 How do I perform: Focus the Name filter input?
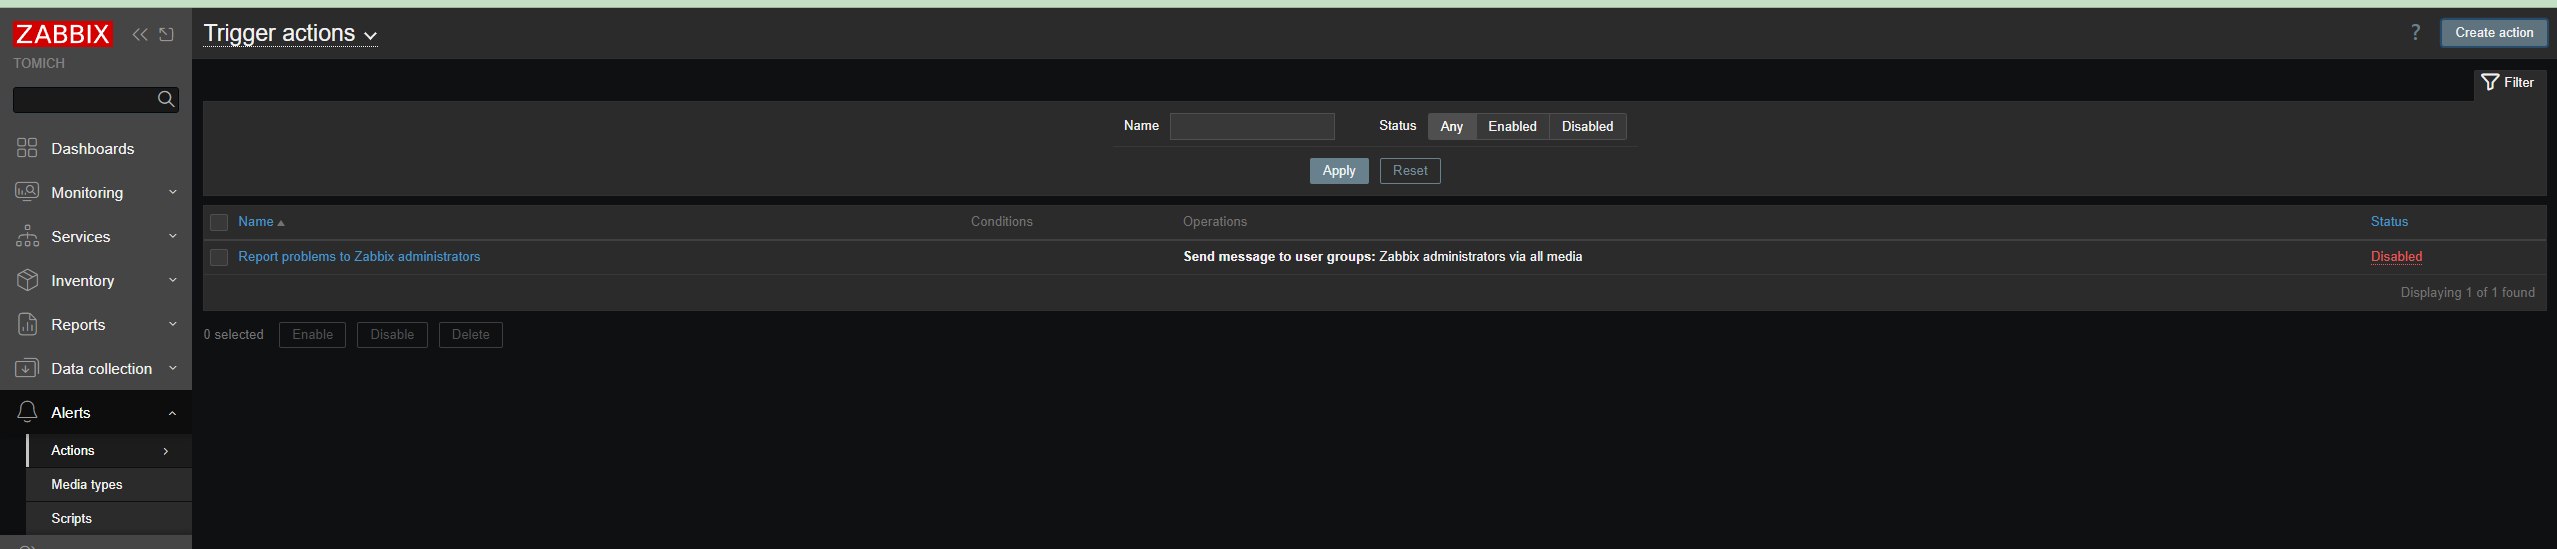point(1252,126)
